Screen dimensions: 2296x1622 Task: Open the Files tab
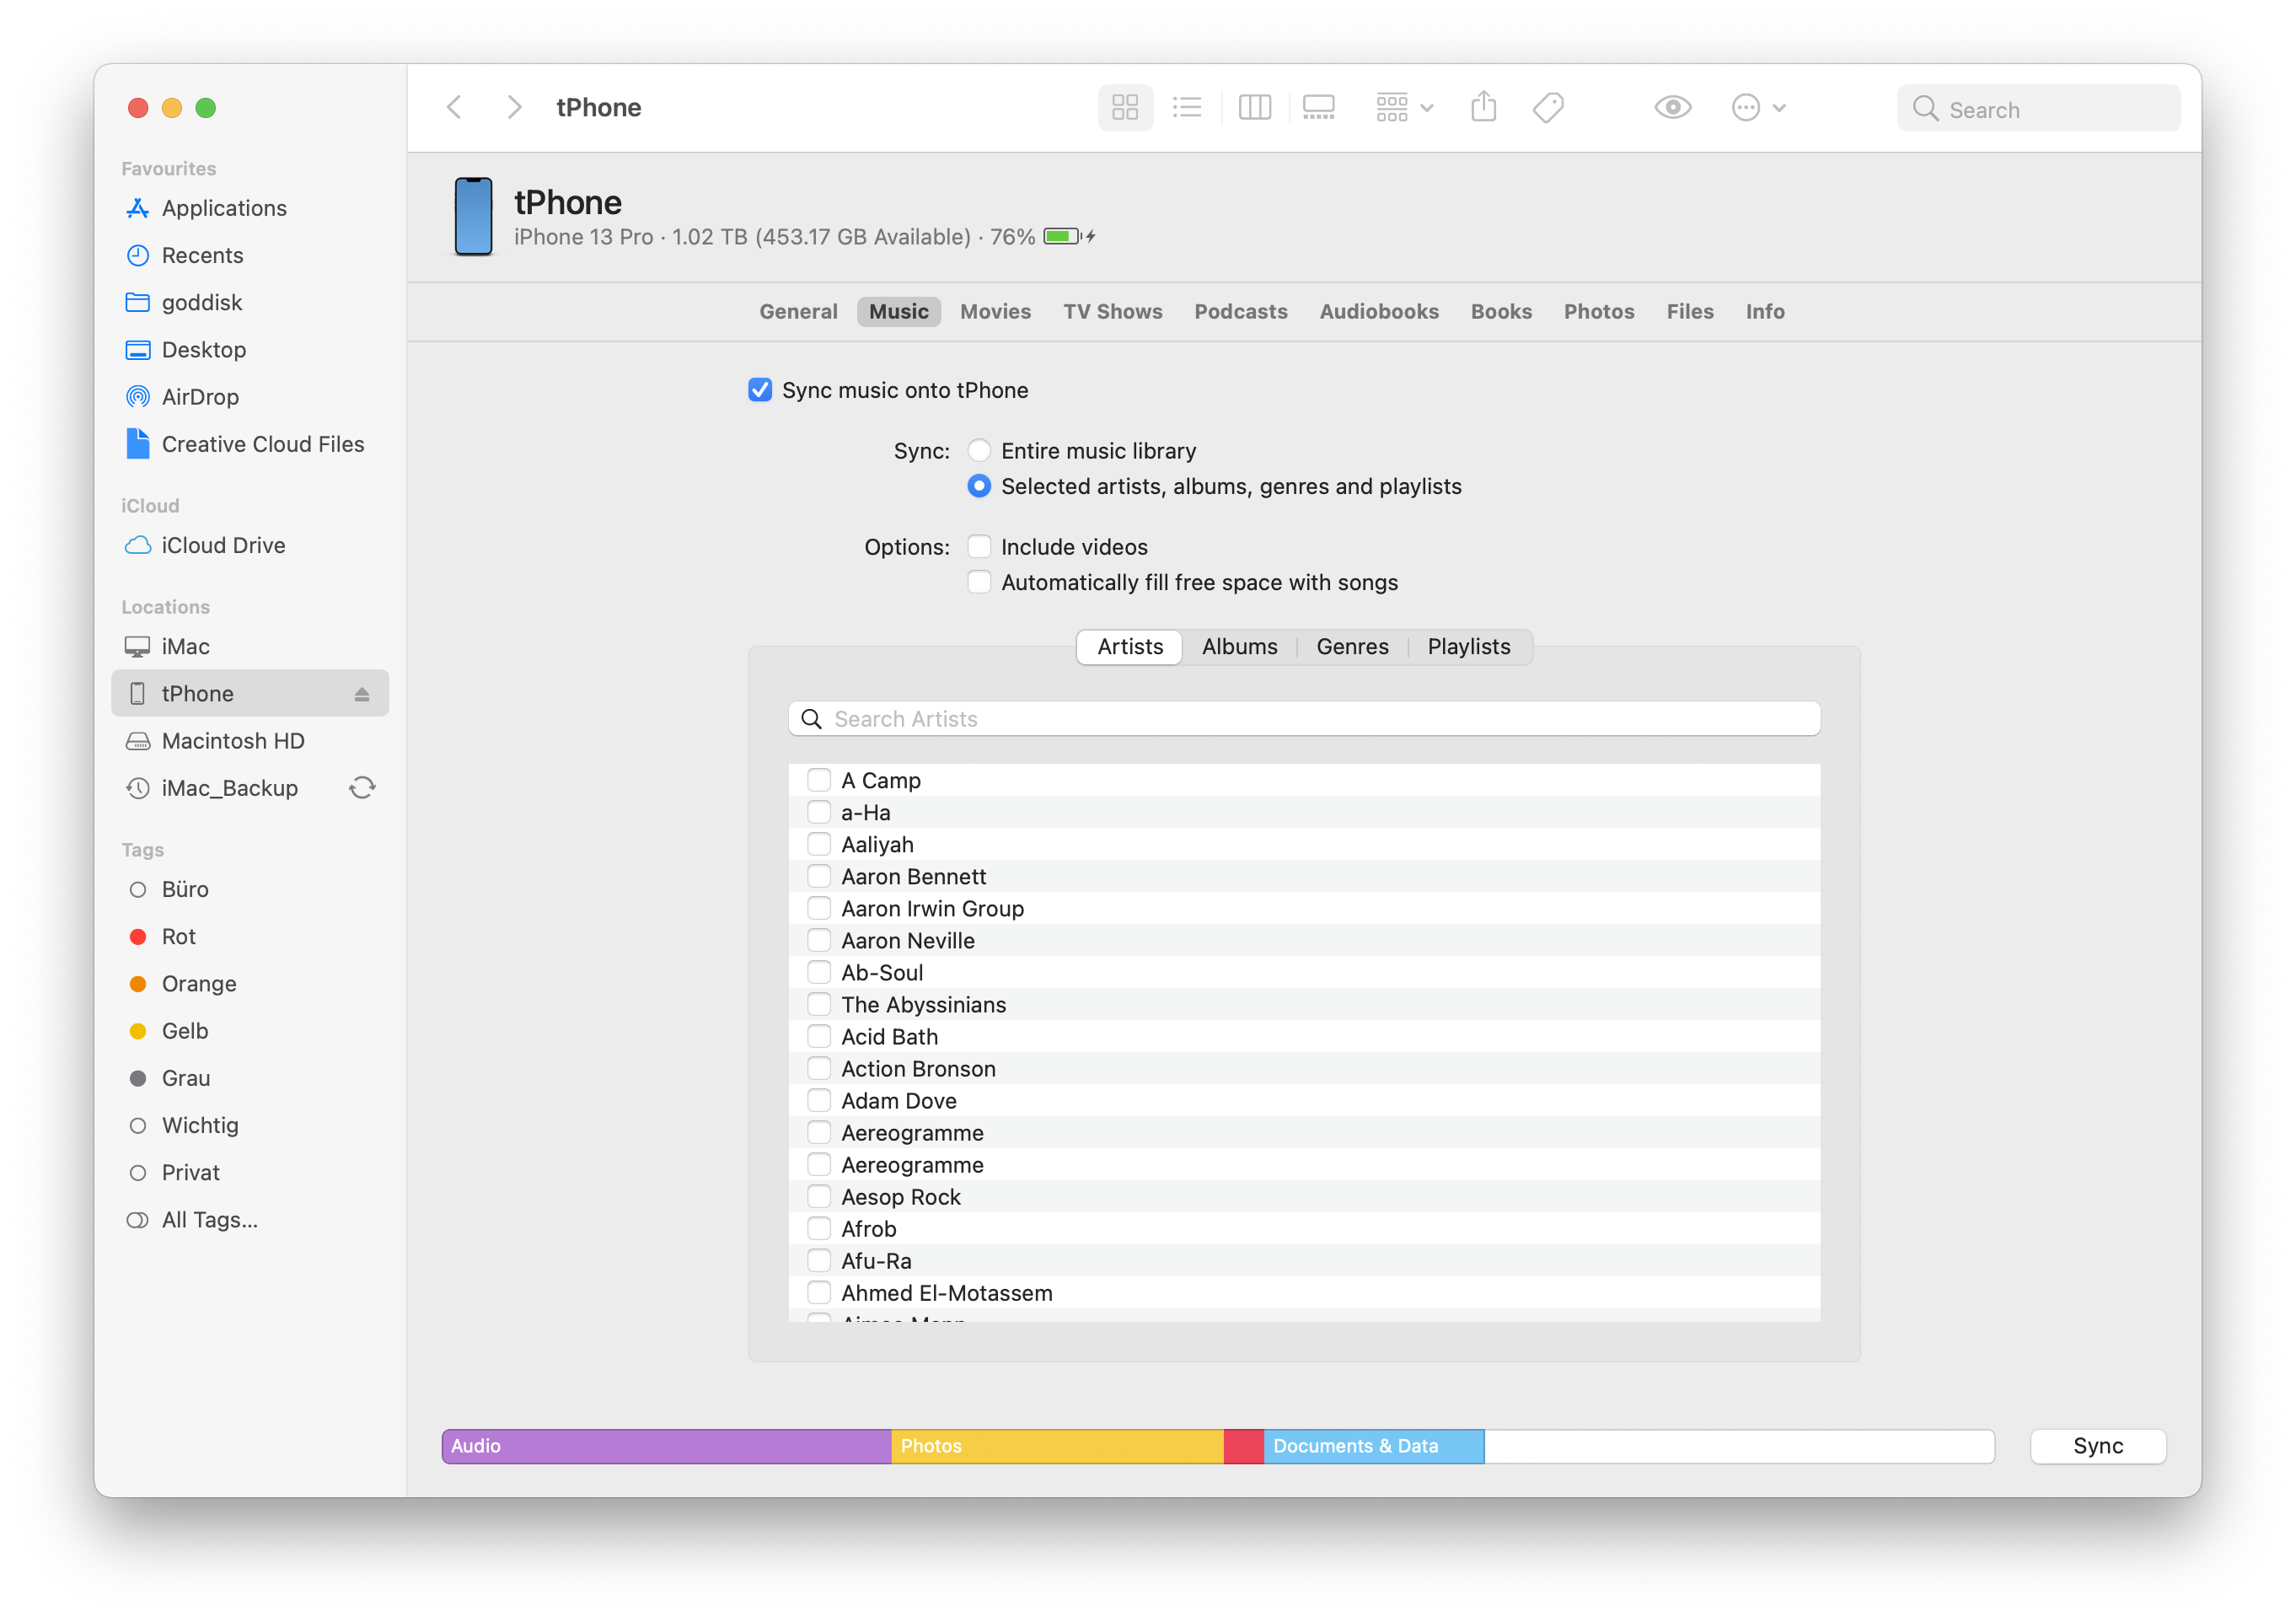pyautogui.click(x=1689, y=312)
